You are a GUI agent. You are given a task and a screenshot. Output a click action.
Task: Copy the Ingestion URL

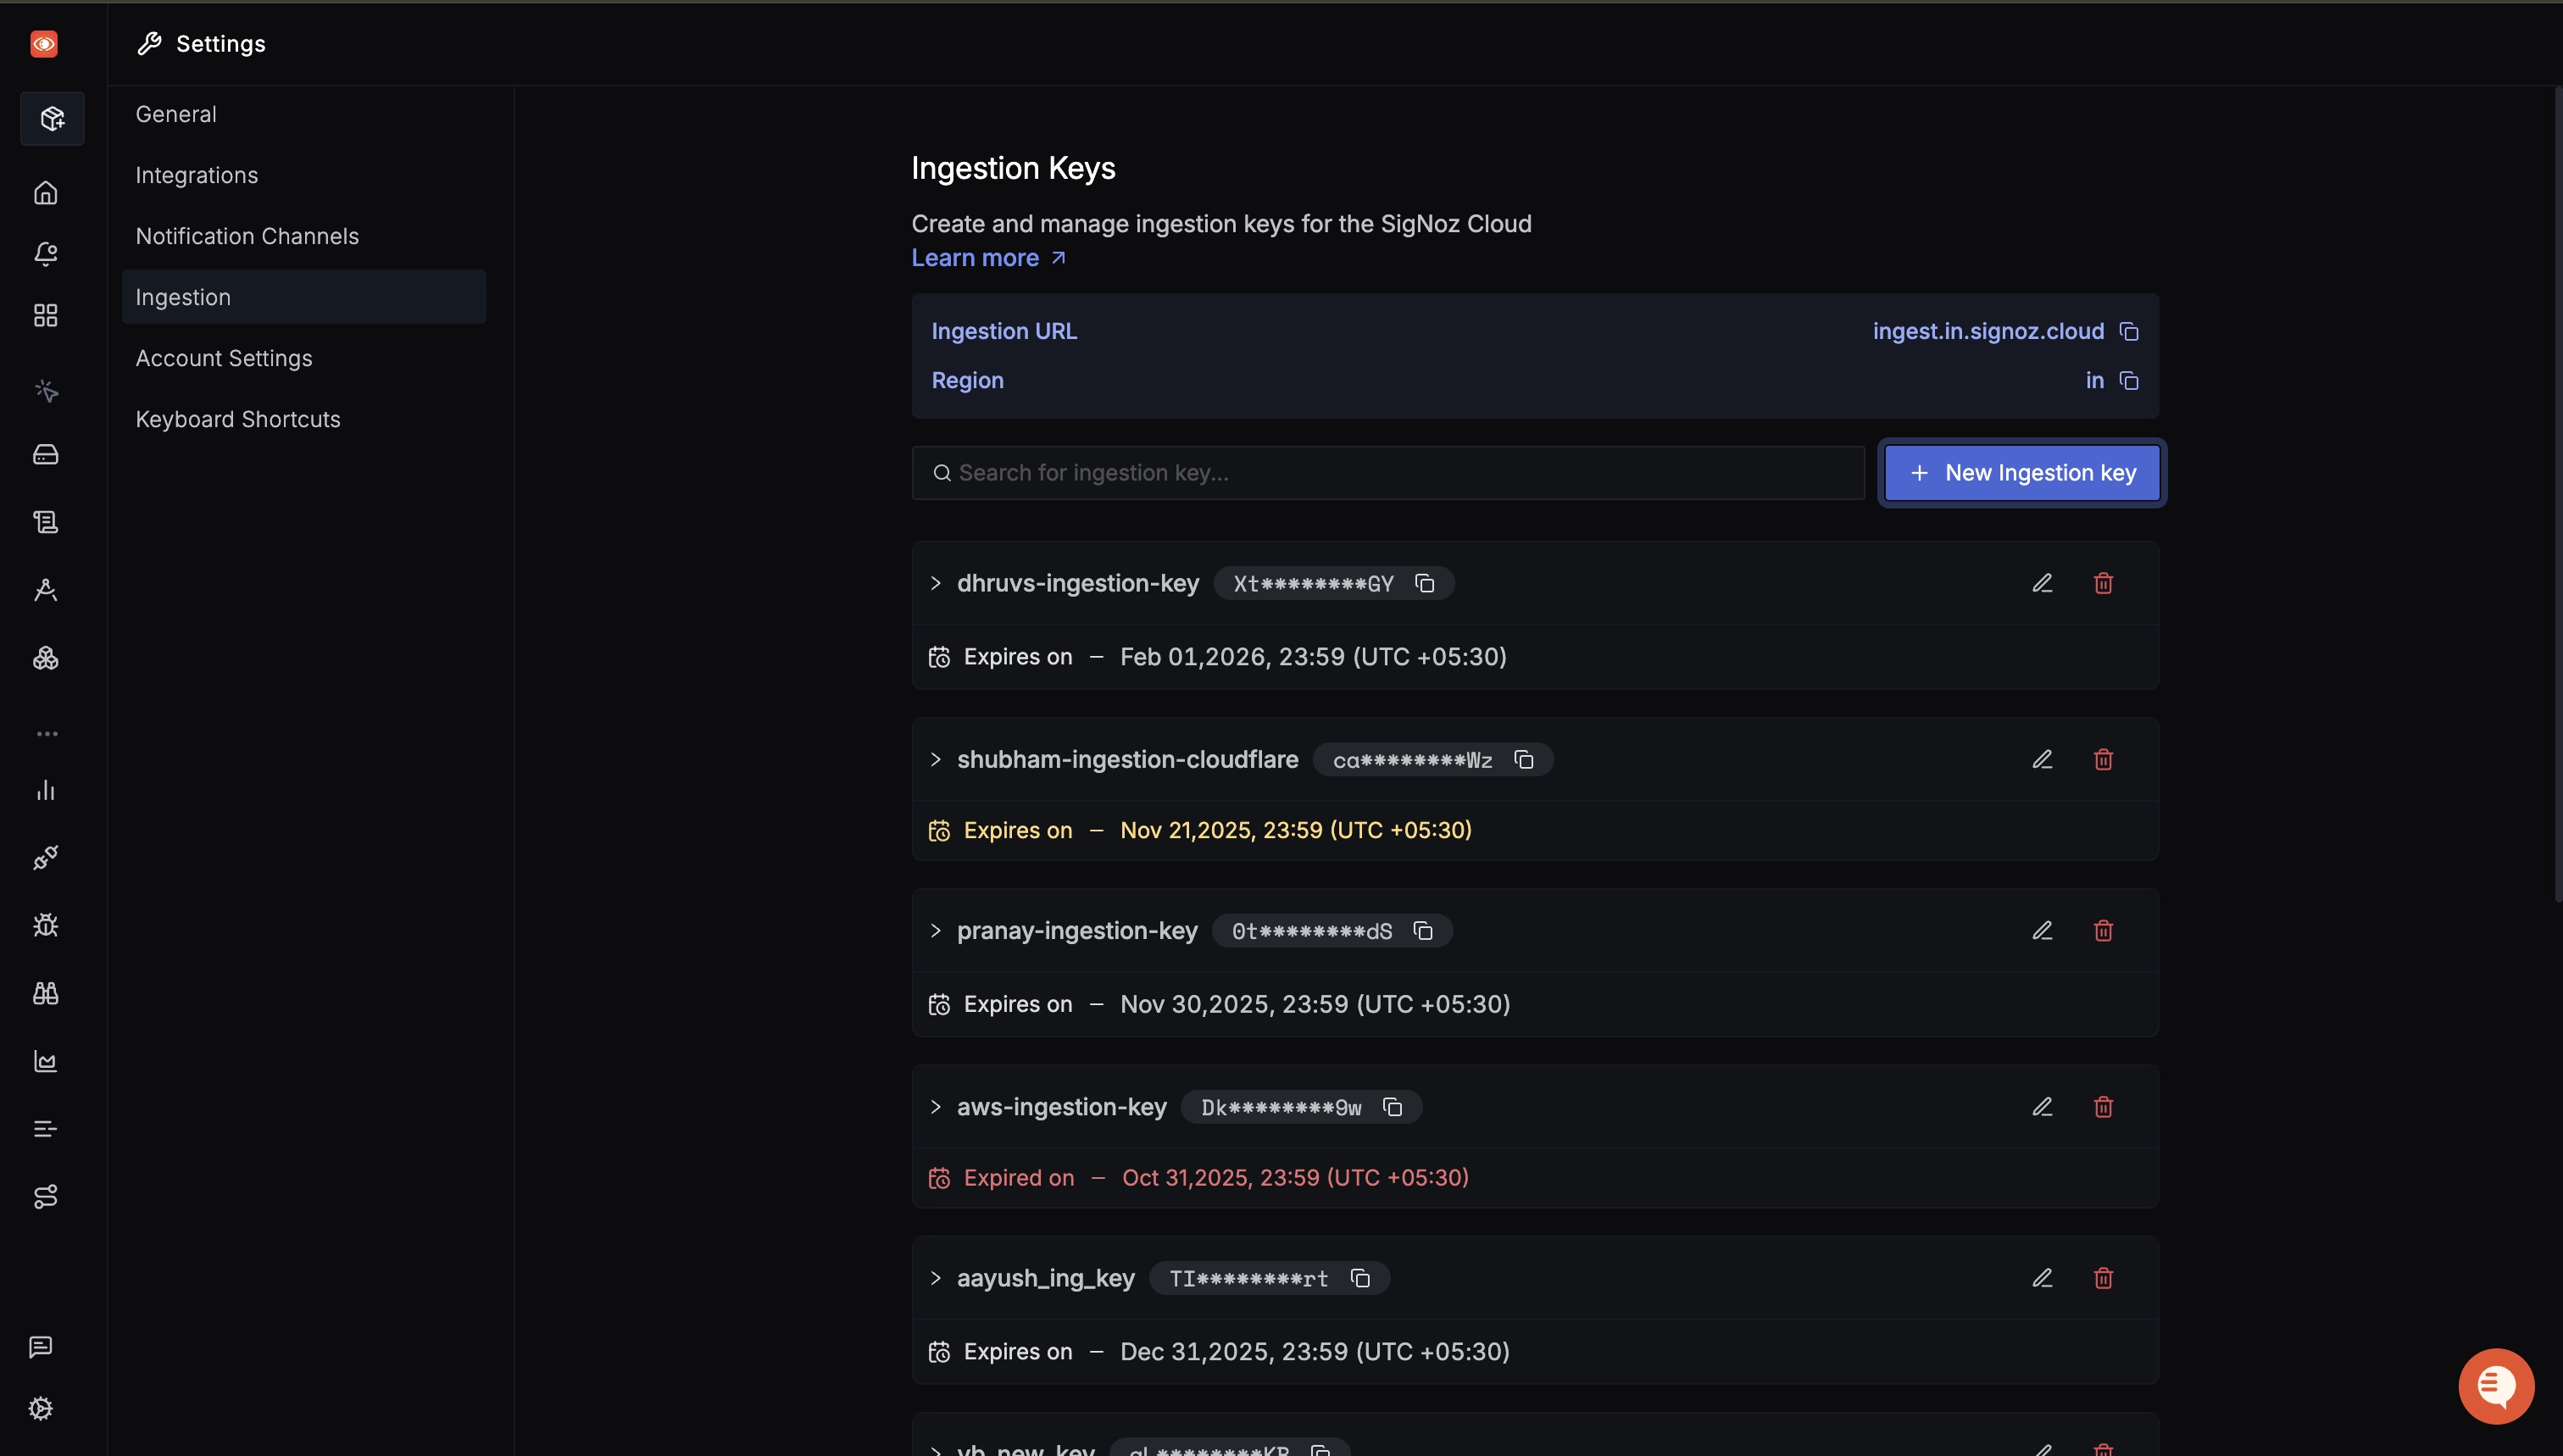[x=2129, y=331]
